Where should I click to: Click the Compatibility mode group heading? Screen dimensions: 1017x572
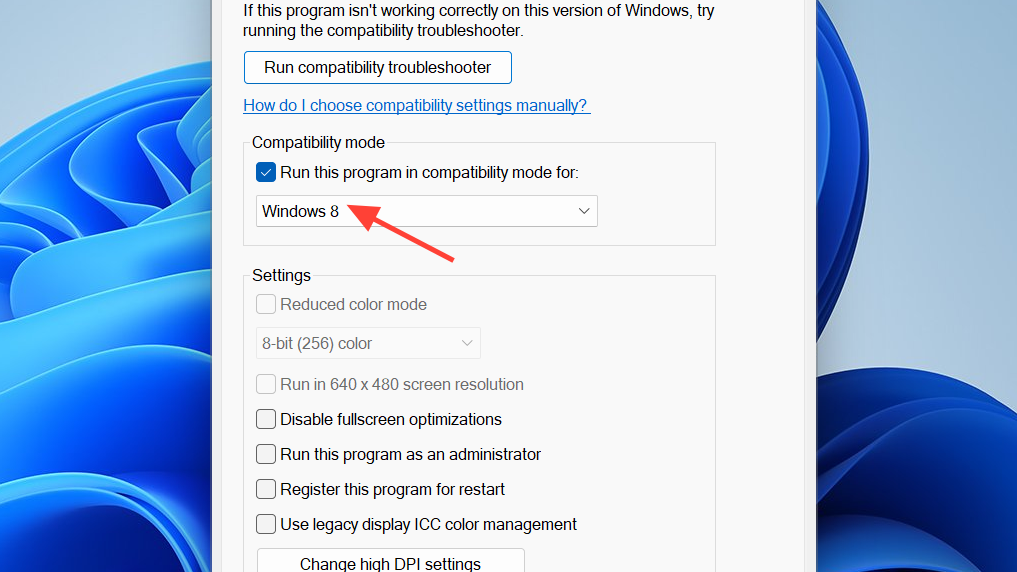point(318,142)
